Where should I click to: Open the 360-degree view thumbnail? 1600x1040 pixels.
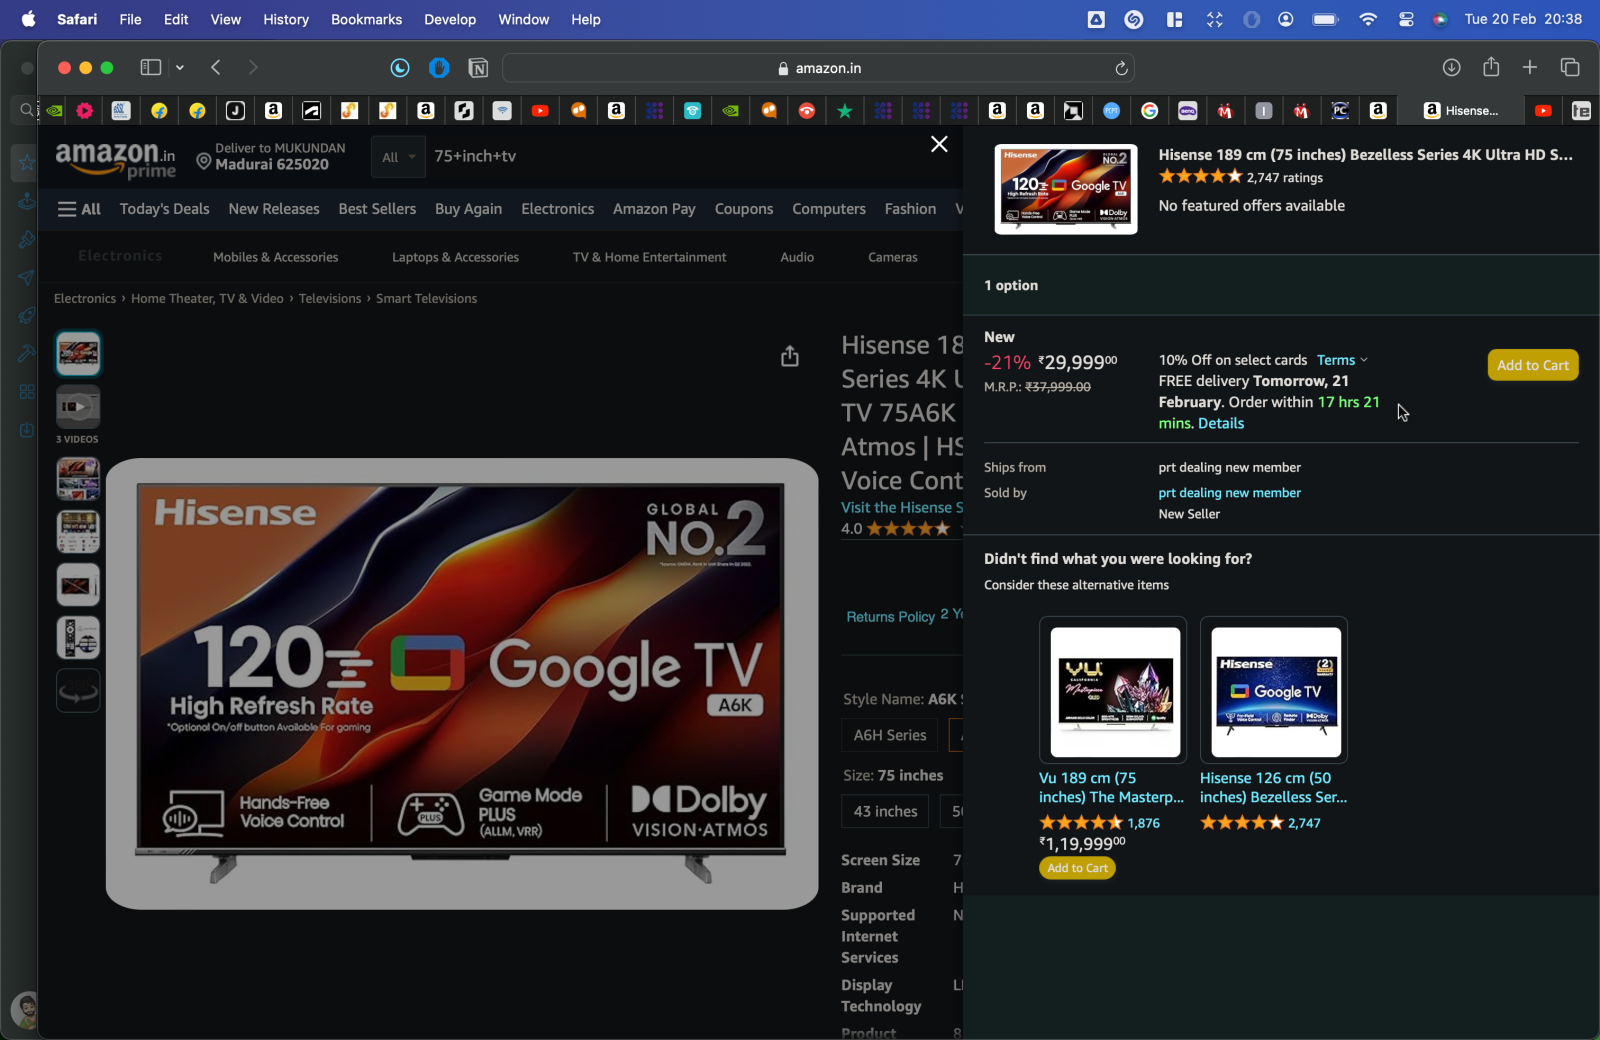coord(78,691)
